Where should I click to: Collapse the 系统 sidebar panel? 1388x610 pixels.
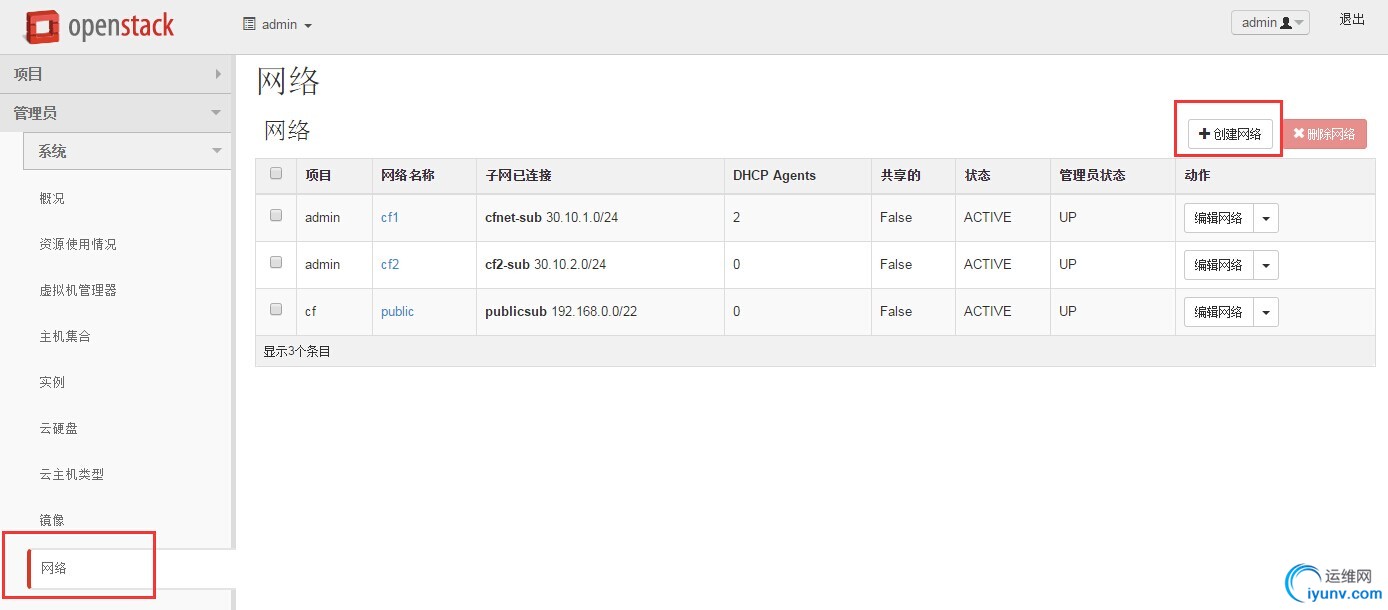[x=127, y=151]
